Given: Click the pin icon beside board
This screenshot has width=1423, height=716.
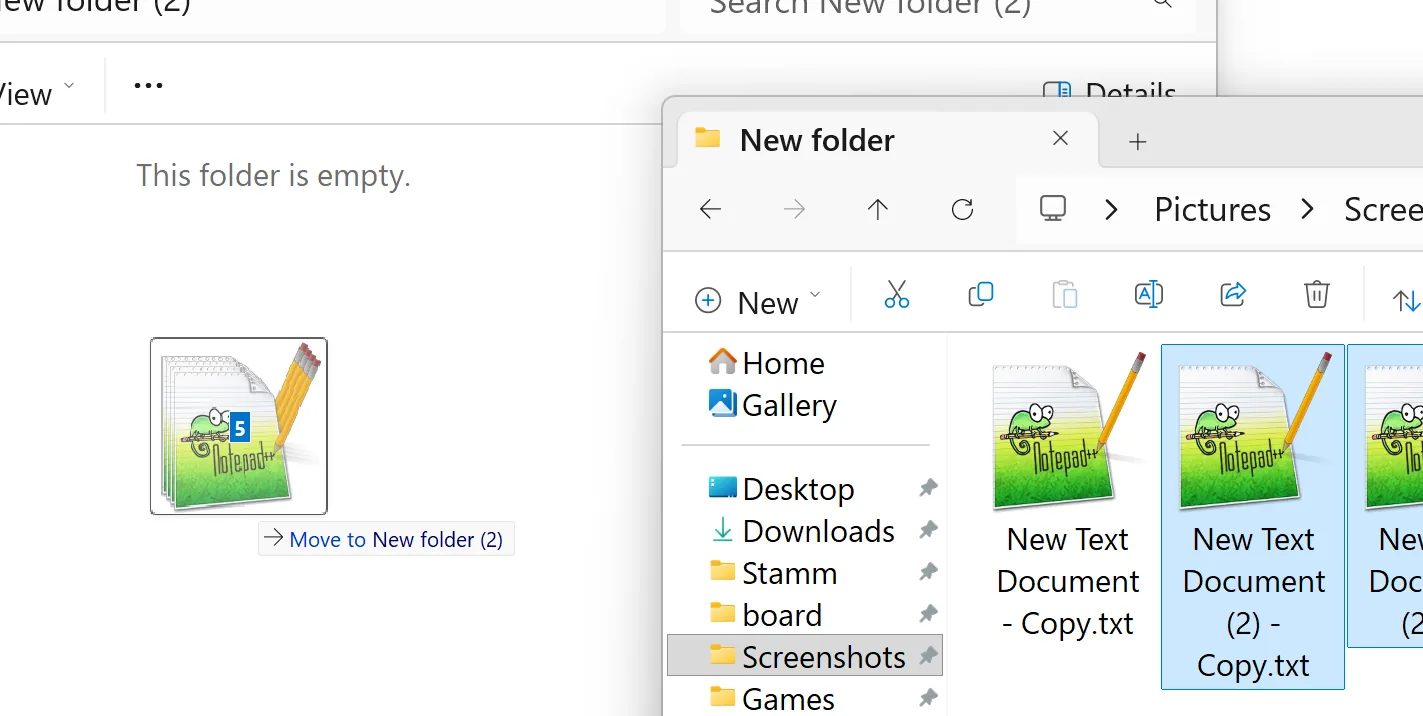Looking at the screenshot, I should tap(928, 614).
